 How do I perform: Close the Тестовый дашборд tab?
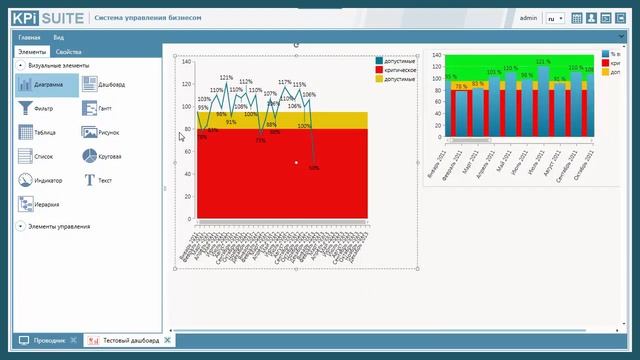[x=167, y=340]
